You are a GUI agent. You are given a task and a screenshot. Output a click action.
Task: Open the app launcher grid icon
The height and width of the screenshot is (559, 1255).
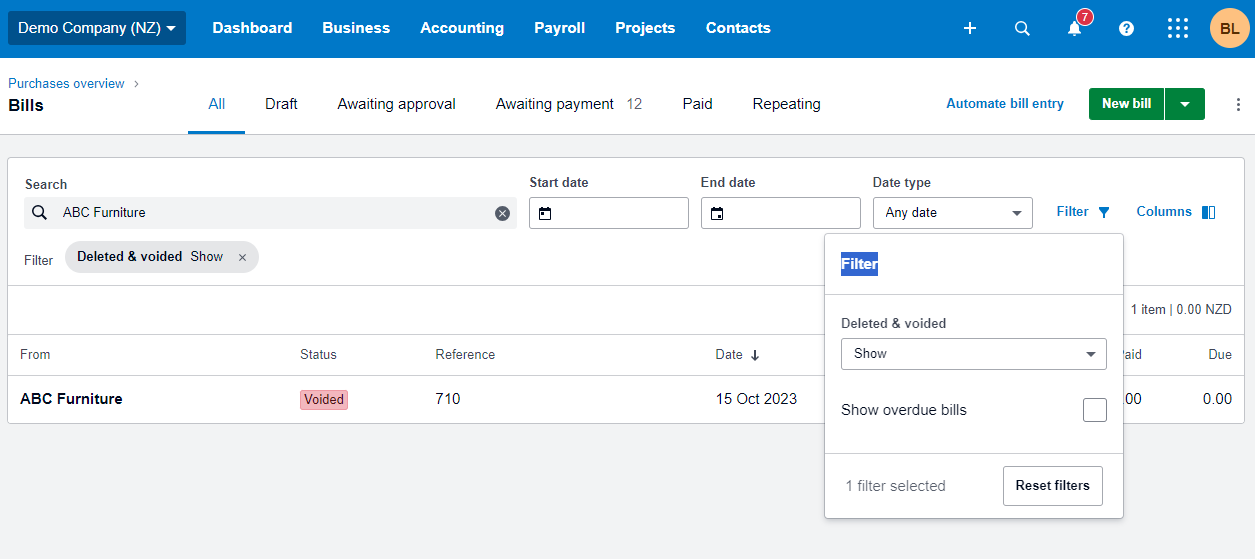(x=1178, y=28)
